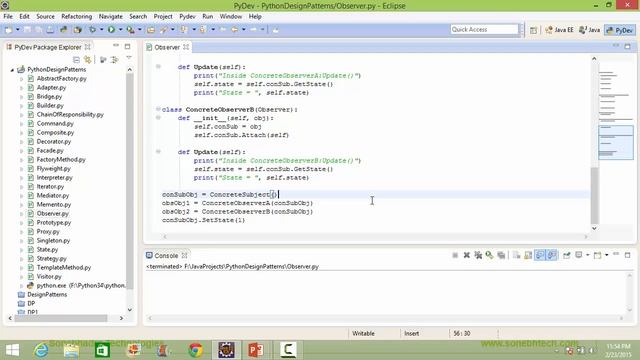Toggle Link with Editor in Package Explorer
This screenshot has width=640, height=360.
pyautogui.click(x=88, y=60)
